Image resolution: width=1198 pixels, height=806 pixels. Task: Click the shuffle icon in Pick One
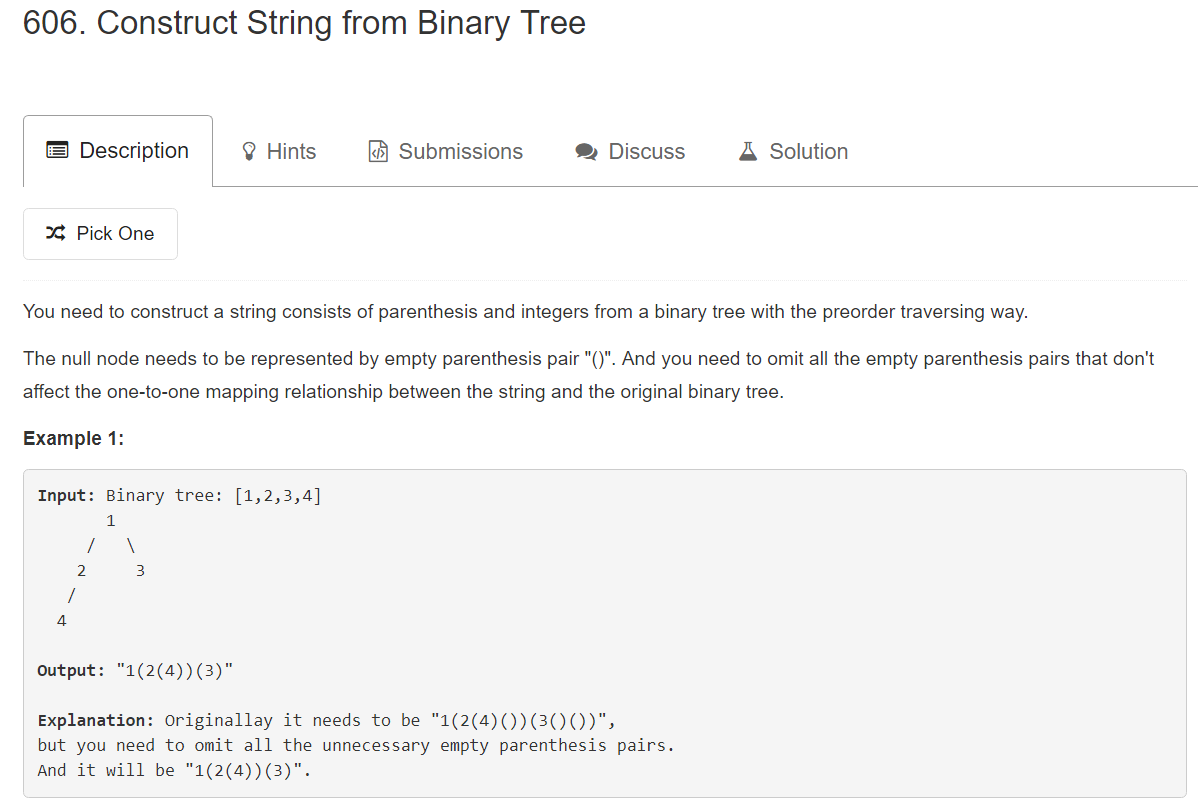[x=56, y=233]
